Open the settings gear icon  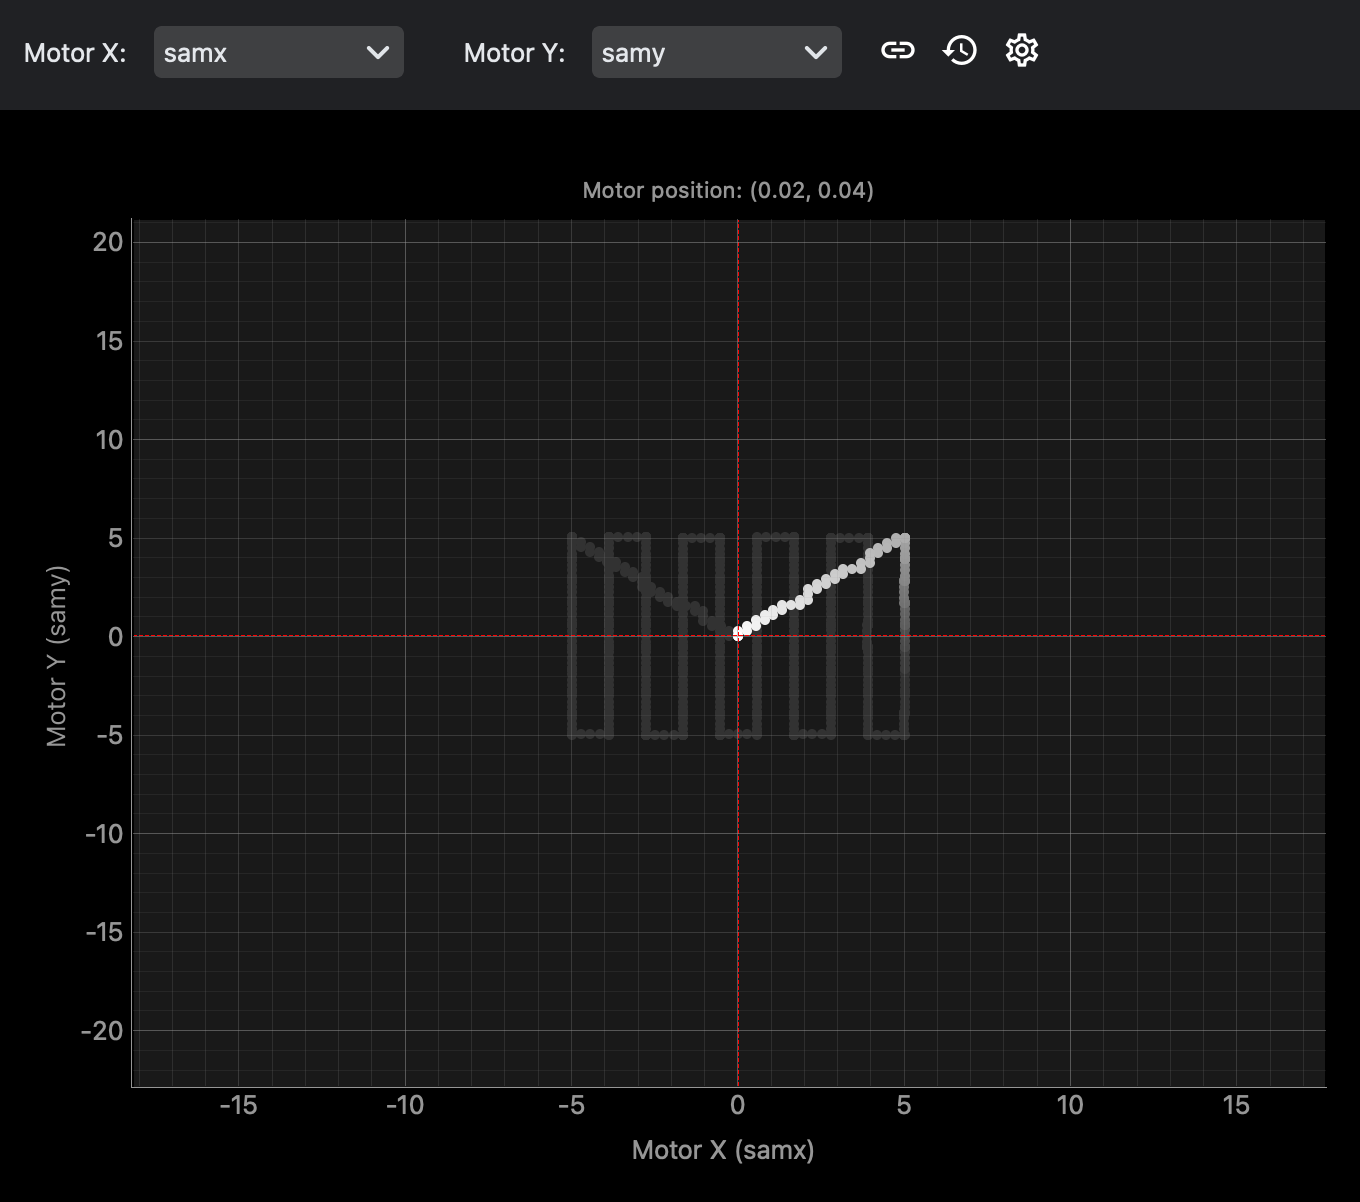1021,51
